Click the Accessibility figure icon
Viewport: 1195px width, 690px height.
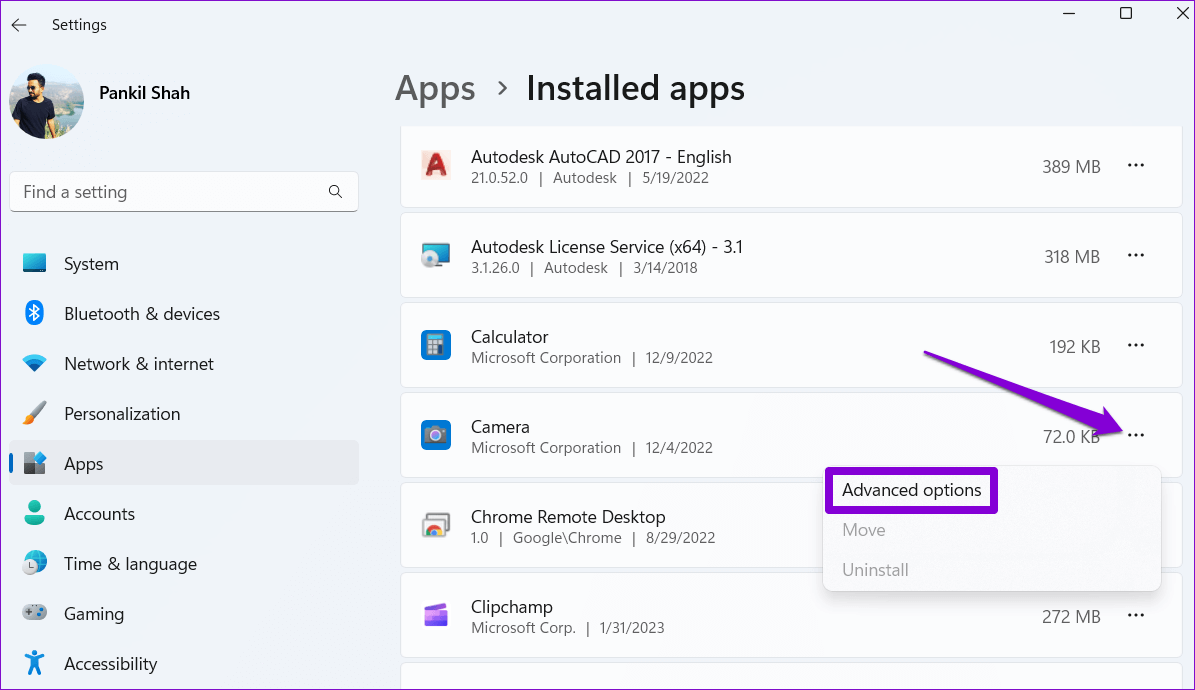click(34, 663)
